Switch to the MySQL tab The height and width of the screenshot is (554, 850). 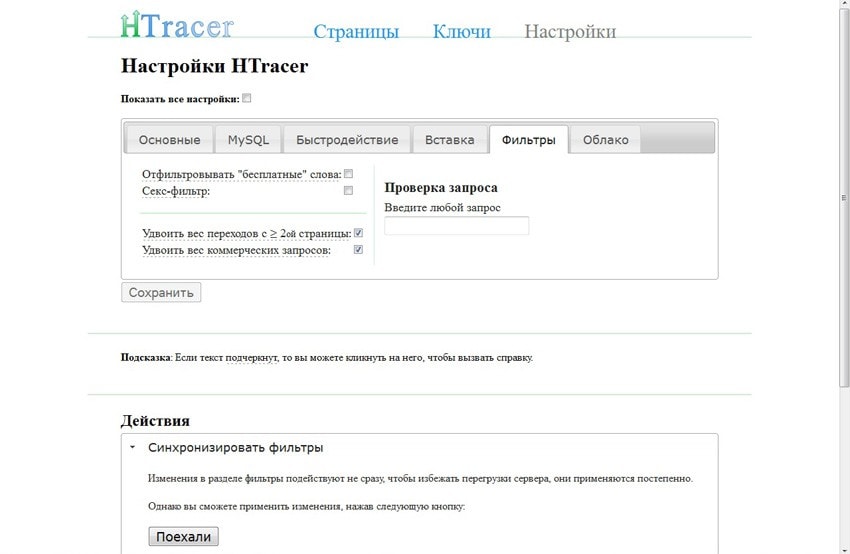click(248, 140)
